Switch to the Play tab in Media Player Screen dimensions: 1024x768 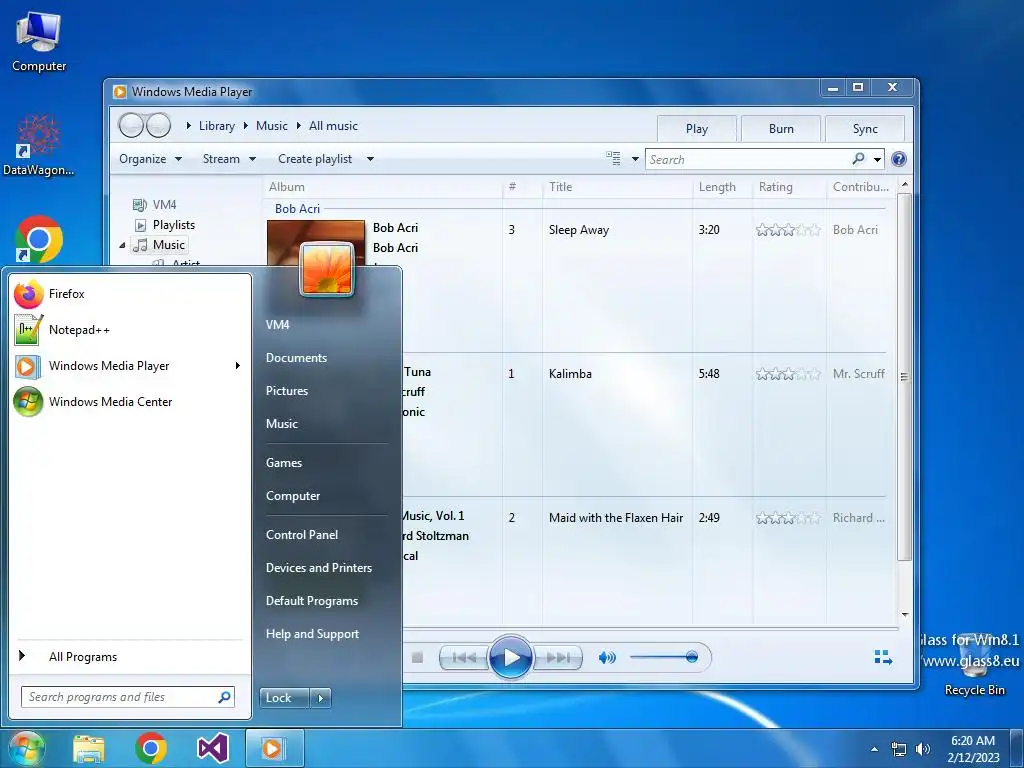697,129
